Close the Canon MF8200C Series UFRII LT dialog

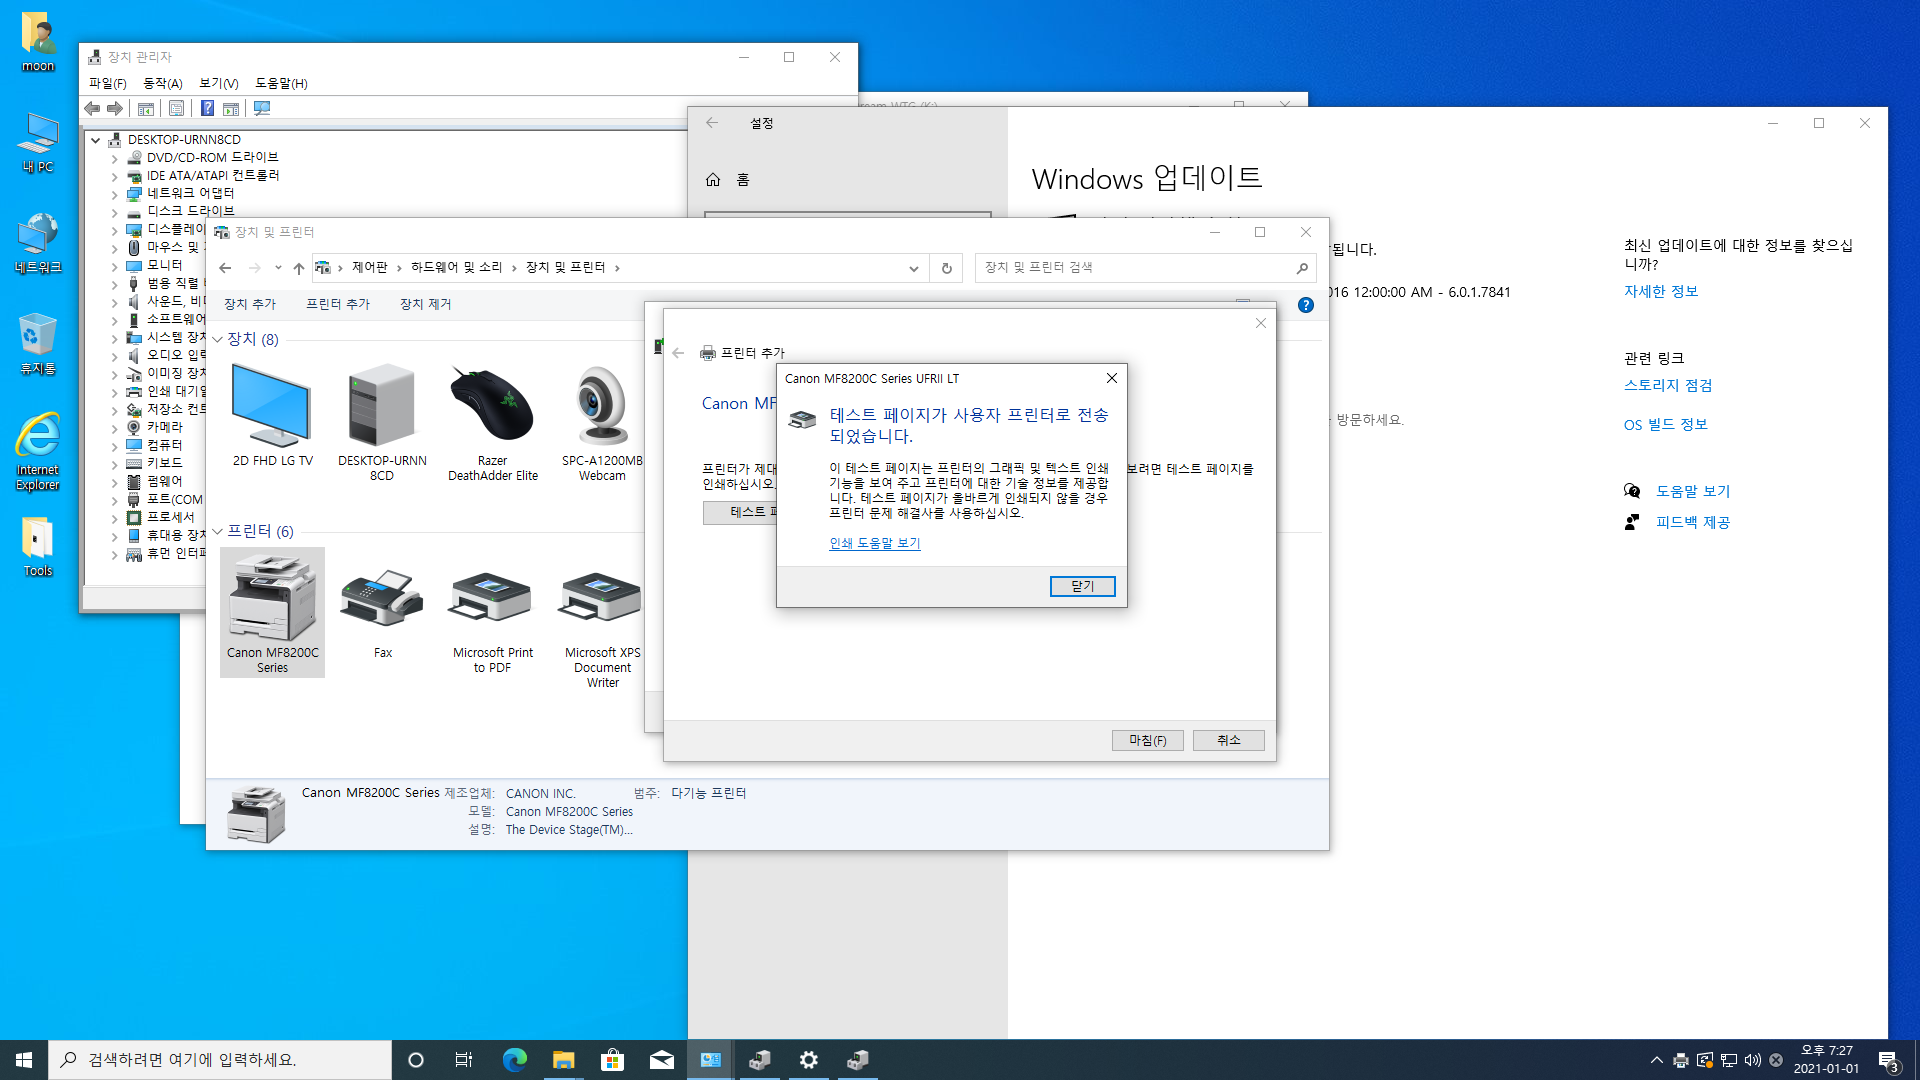pyautogui.click(x=1111, y=378)
